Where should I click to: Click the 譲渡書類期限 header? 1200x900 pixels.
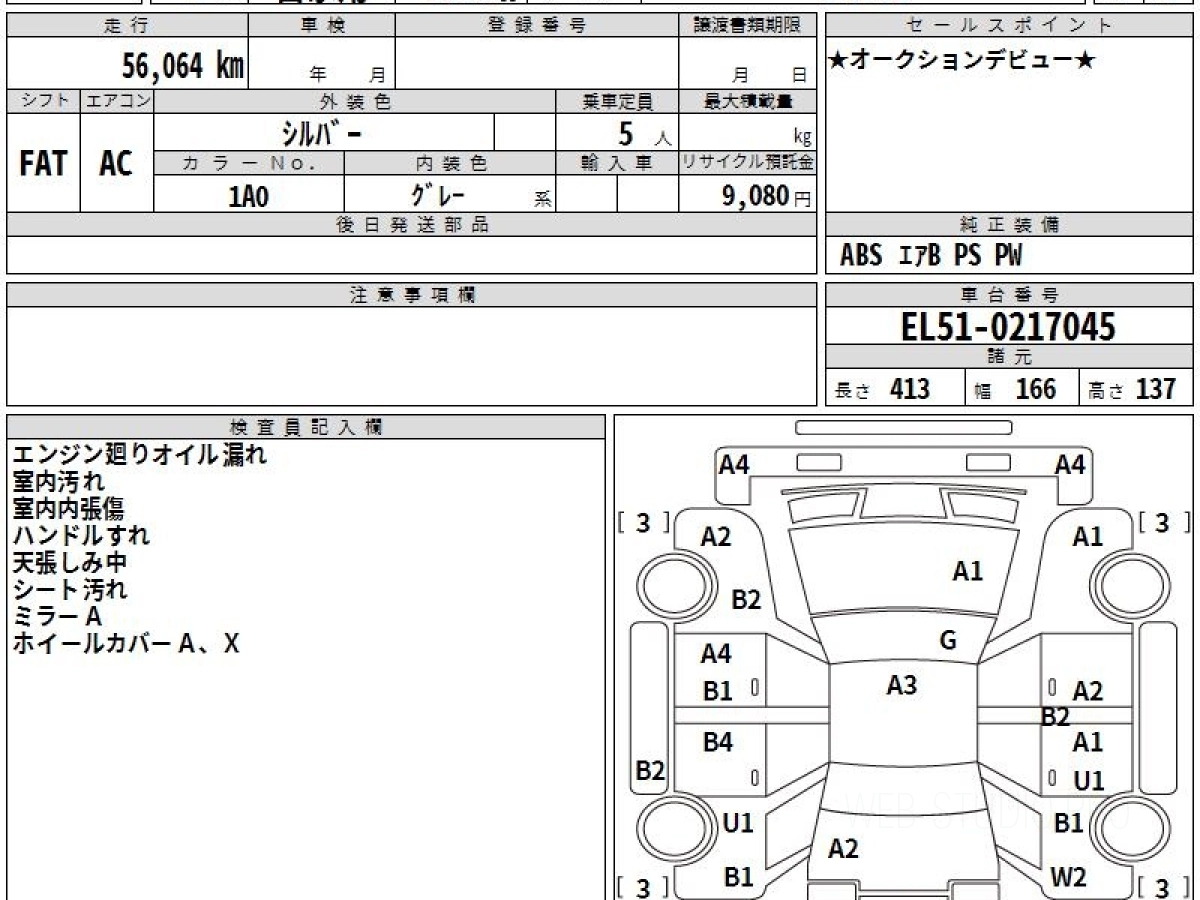(x=748, y=26)
